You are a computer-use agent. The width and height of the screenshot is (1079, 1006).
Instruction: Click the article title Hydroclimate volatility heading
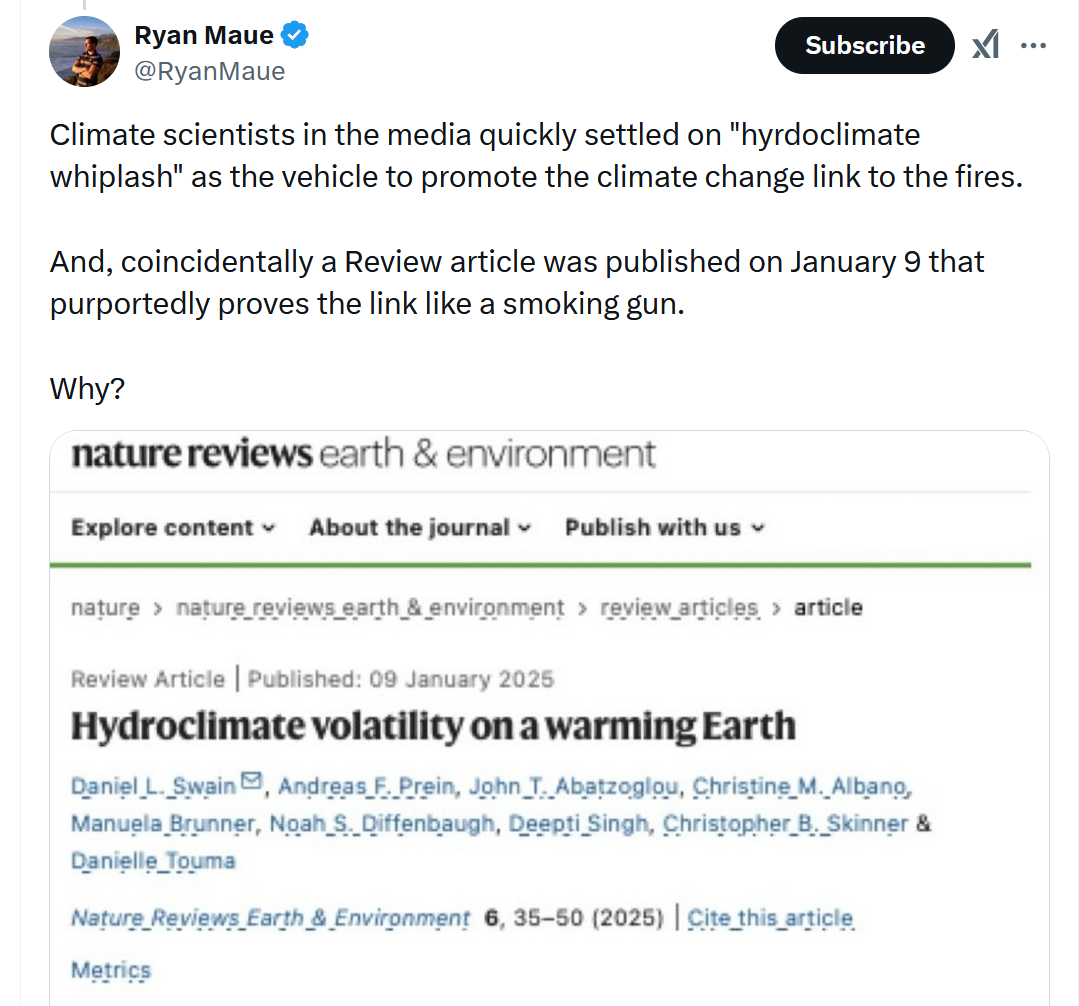tap(433, 726)
